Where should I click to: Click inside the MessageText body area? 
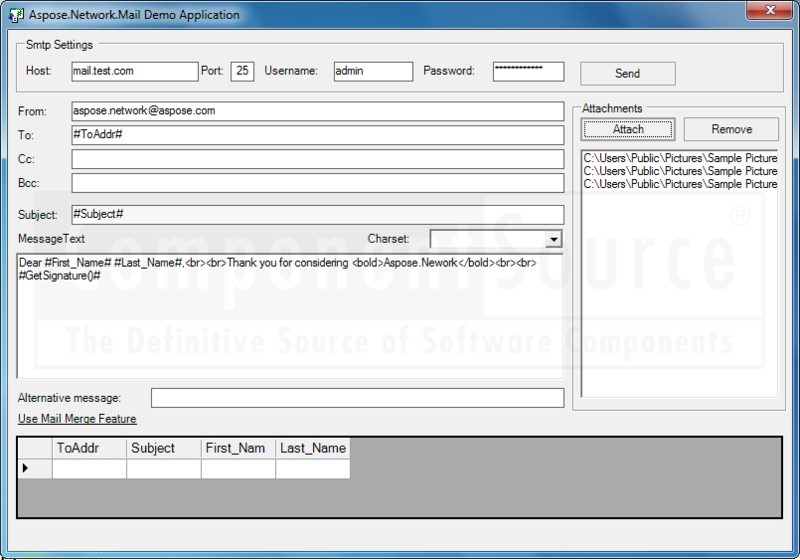coord(290,316)
